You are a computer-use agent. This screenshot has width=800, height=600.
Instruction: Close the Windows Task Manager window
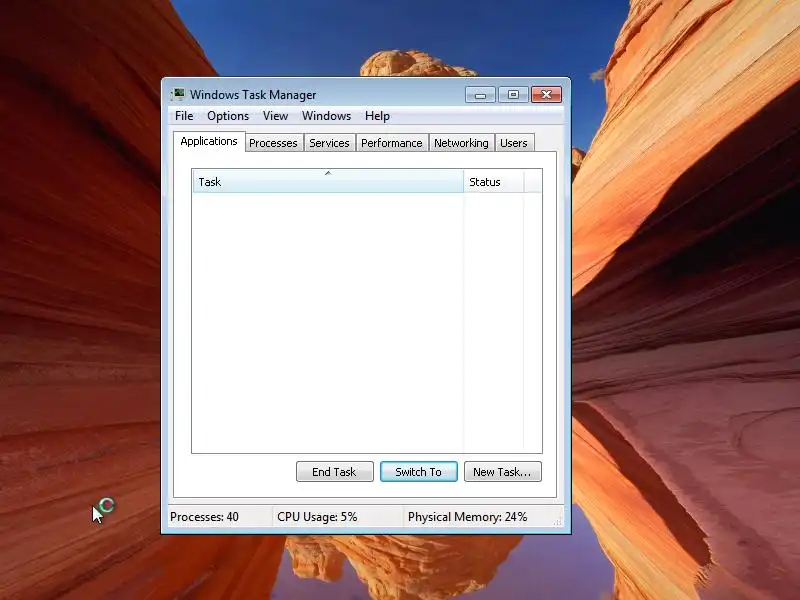click(x=546, y=95)
